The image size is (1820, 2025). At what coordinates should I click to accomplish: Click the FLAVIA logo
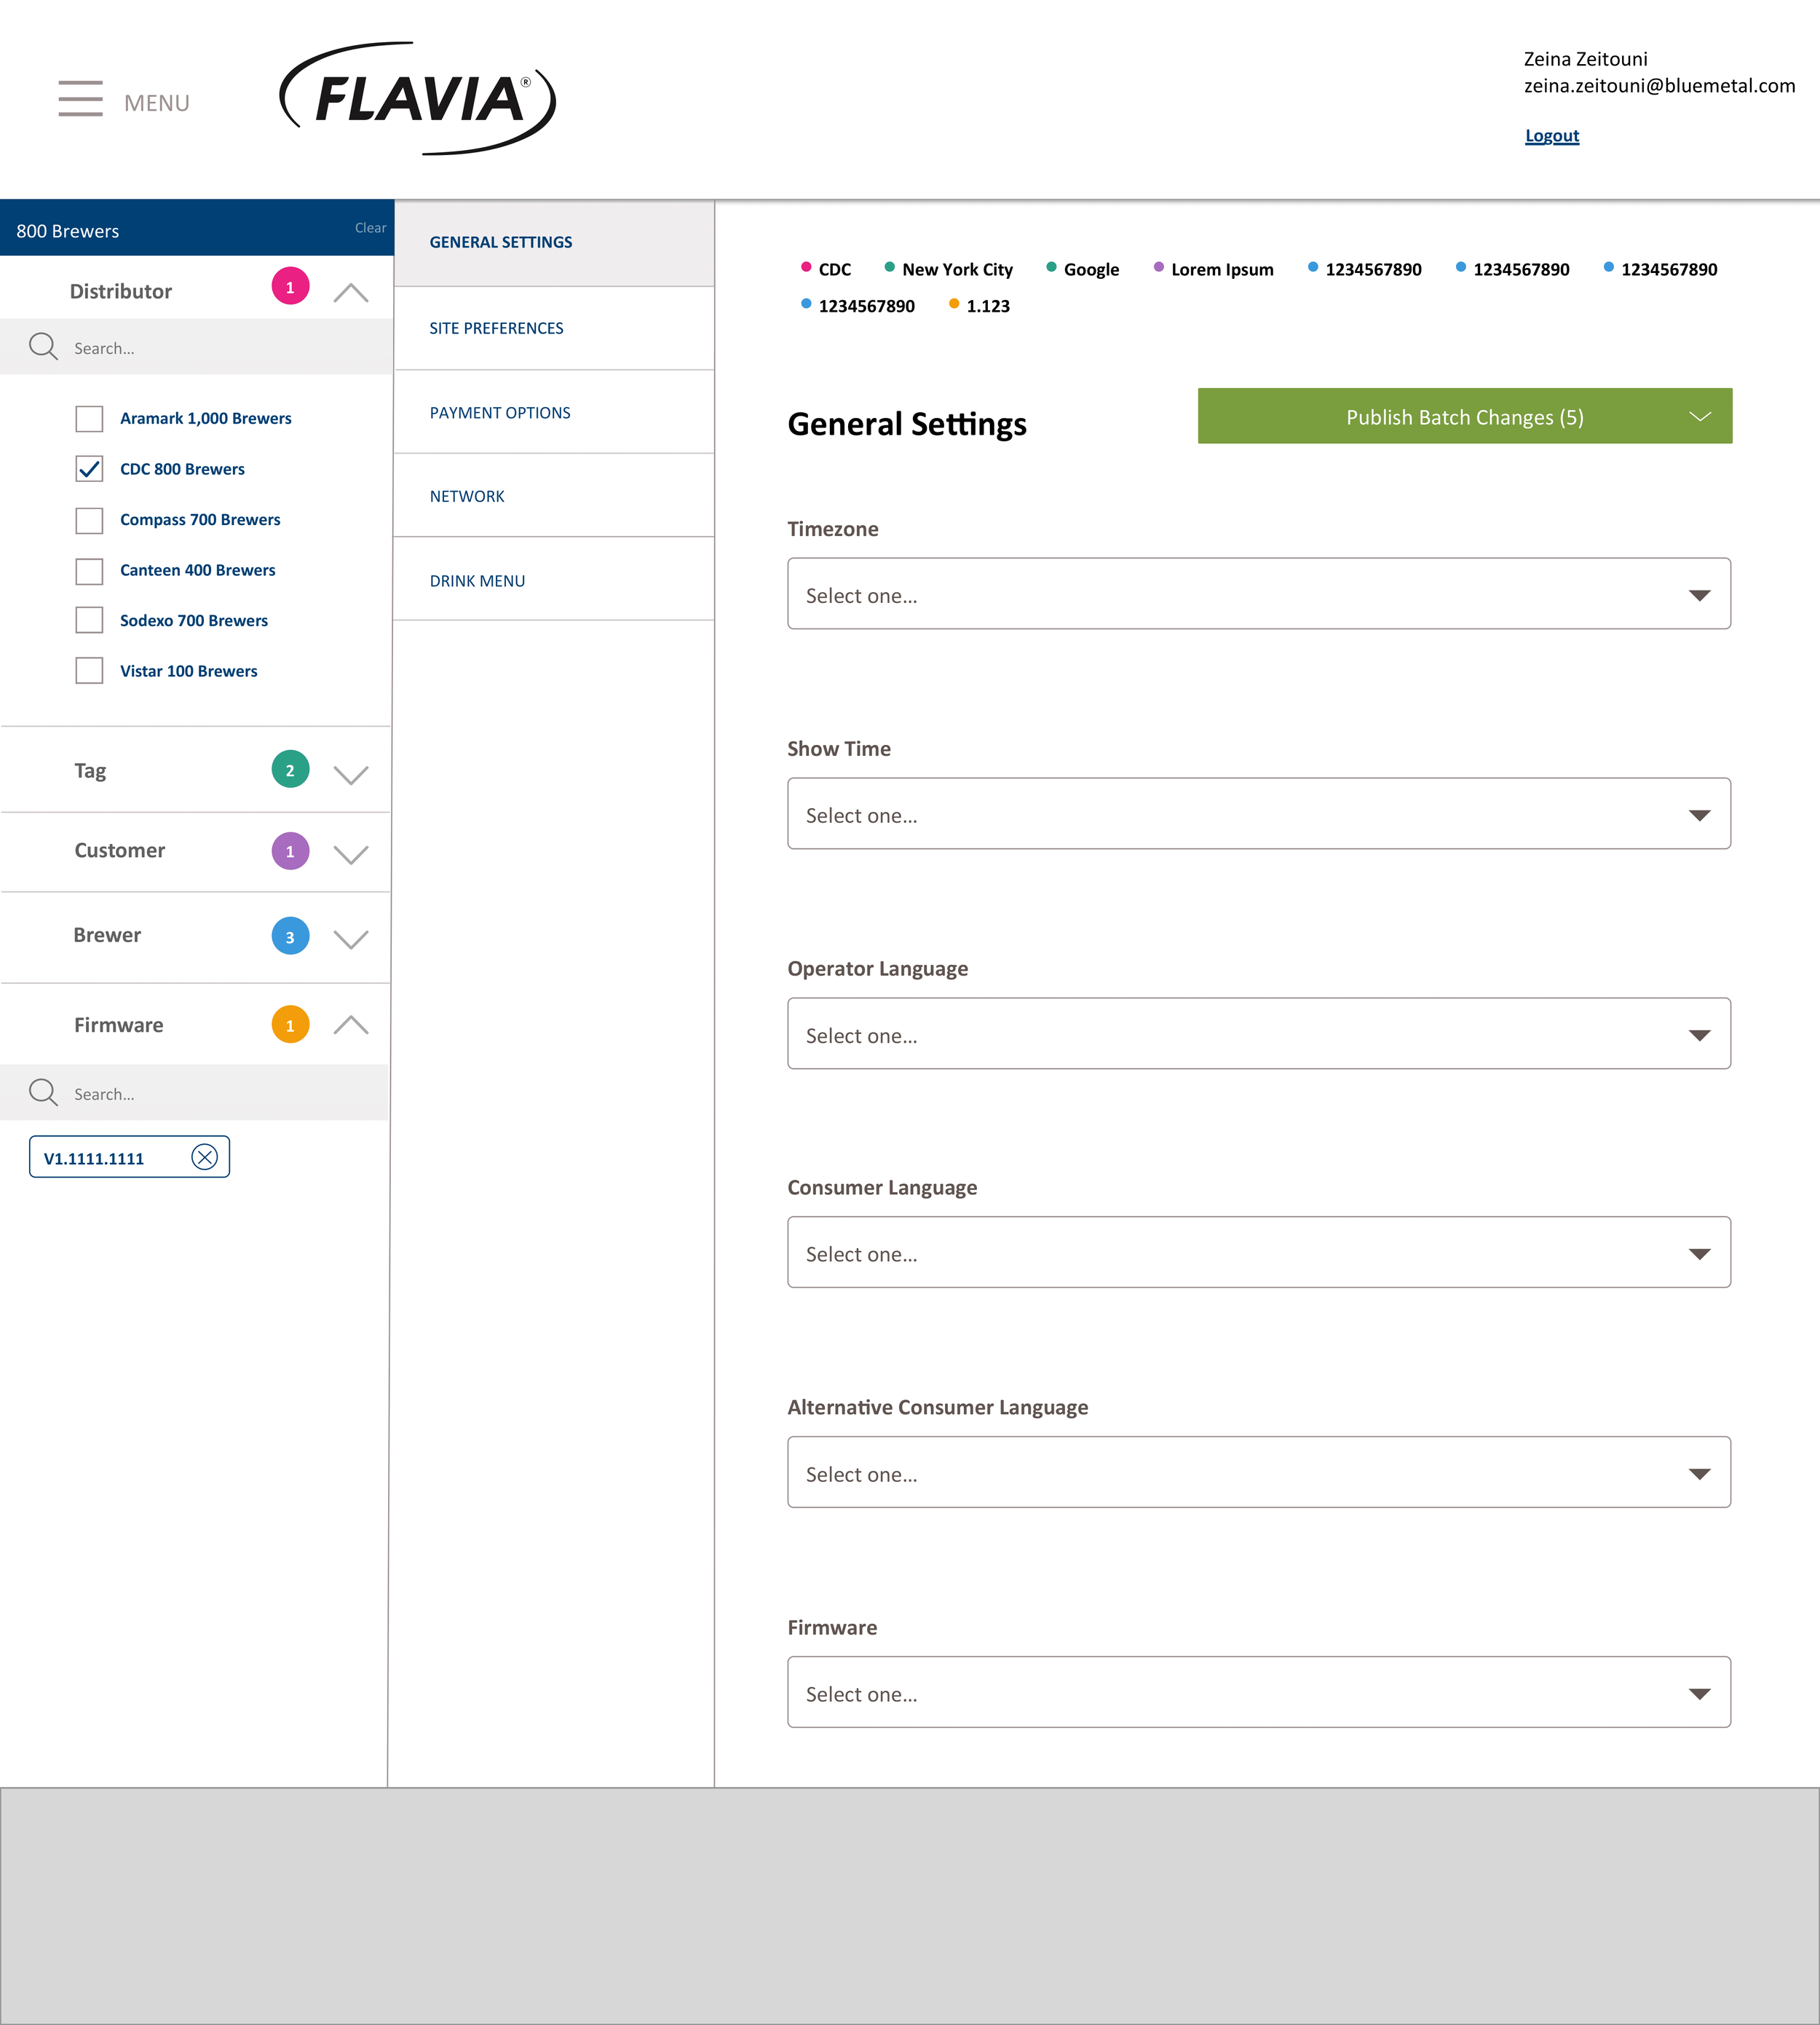(x=418, y=99)
